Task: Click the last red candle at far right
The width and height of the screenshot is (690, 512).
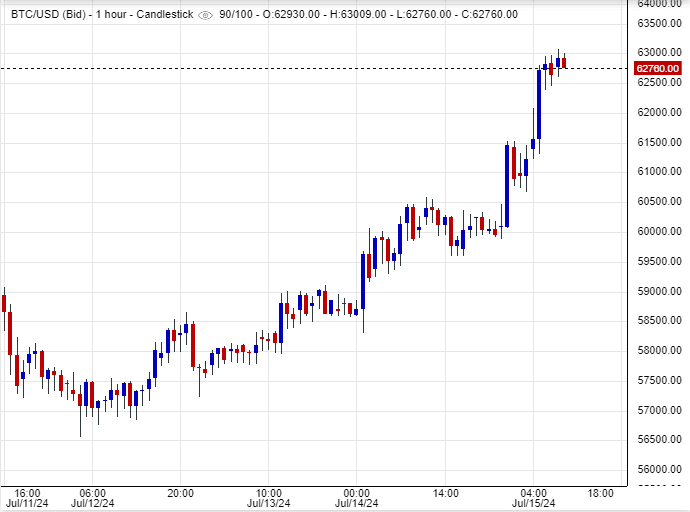Action: pos(564,62)
